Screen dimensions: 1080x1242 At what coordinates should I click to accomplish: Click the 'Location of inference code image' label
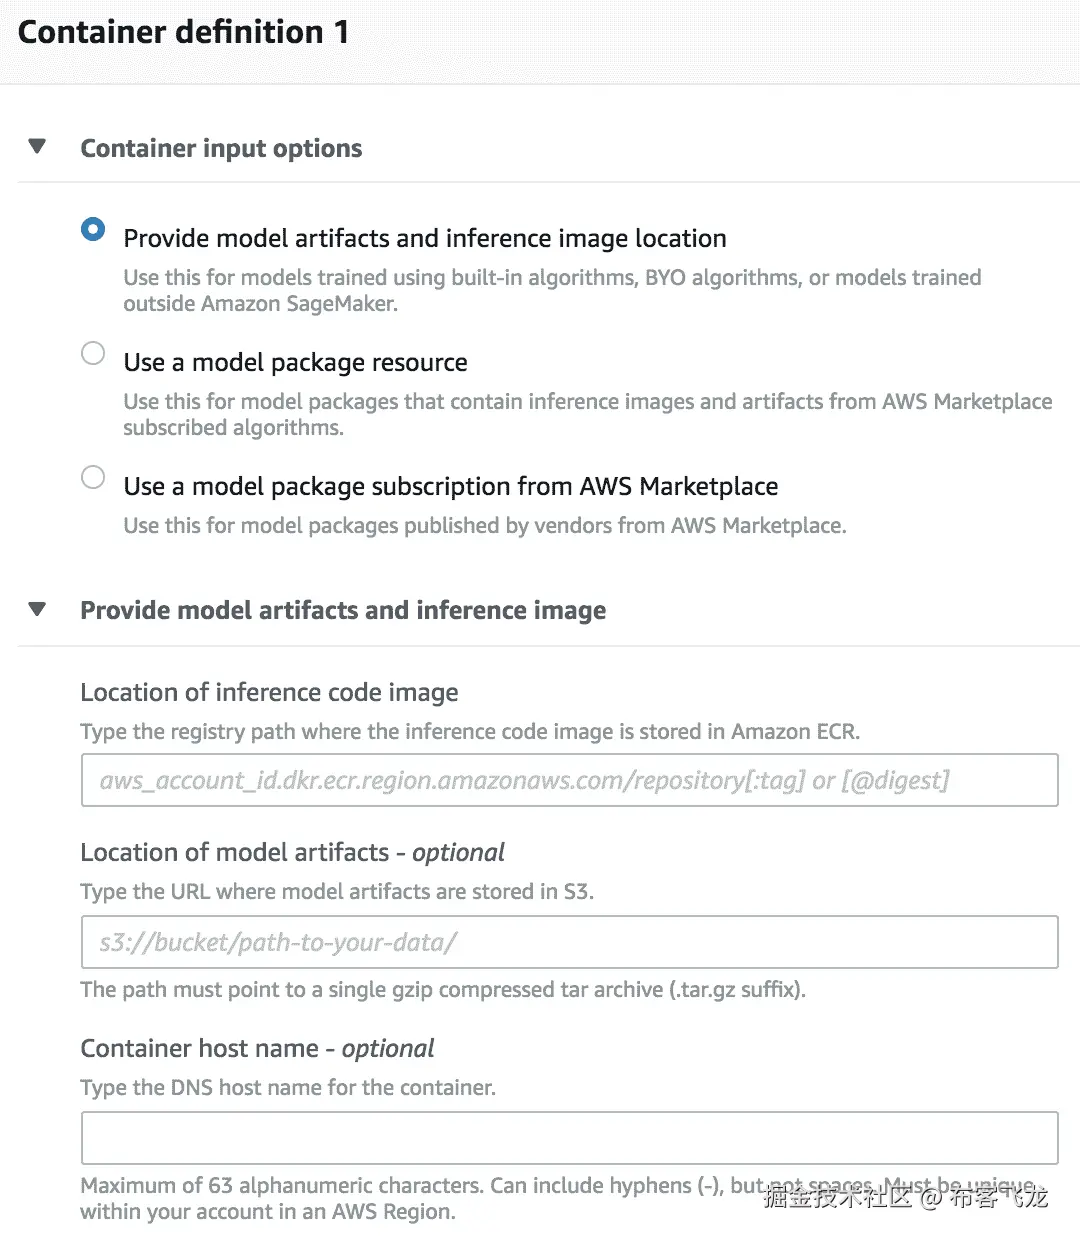coord(269,692)
